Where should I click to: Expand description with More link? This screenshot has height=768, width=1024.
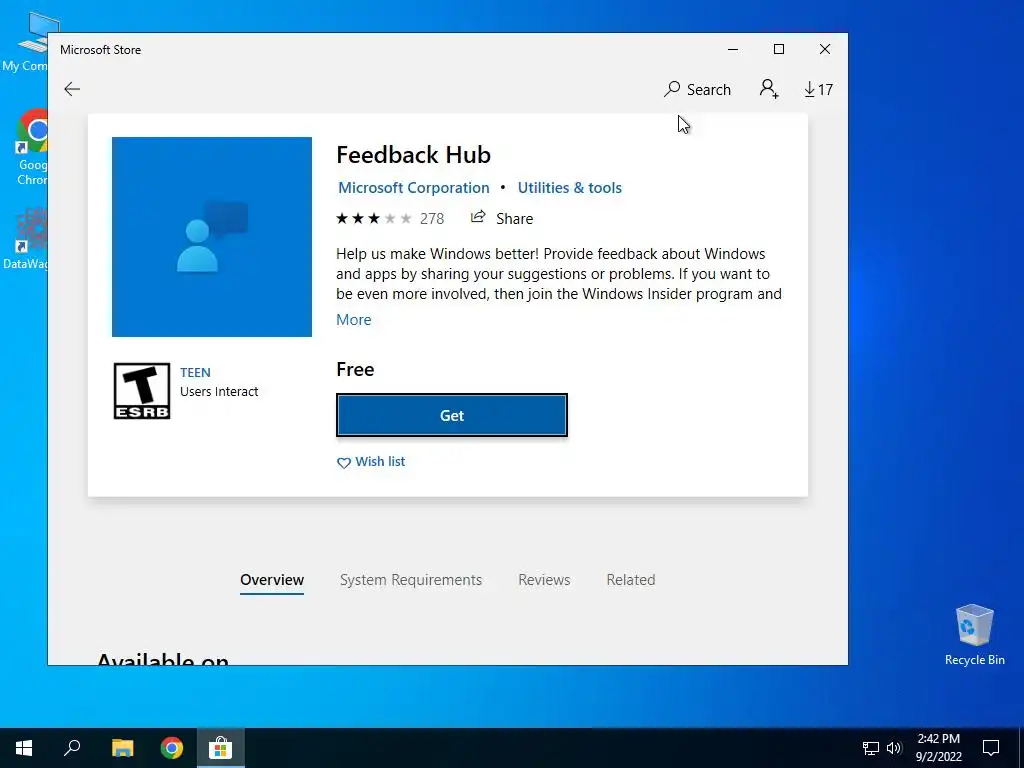tap(353, 319)
